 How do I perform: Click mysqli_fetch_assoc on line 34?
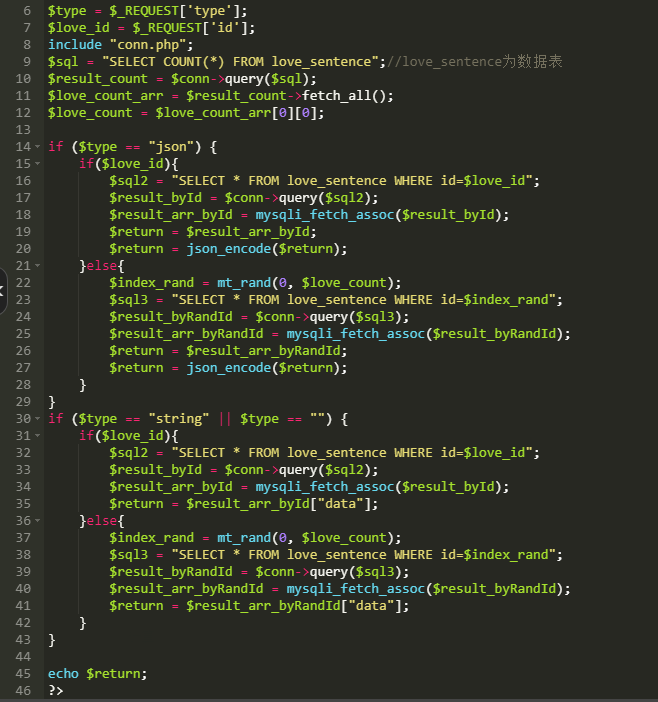coord(325,487)
